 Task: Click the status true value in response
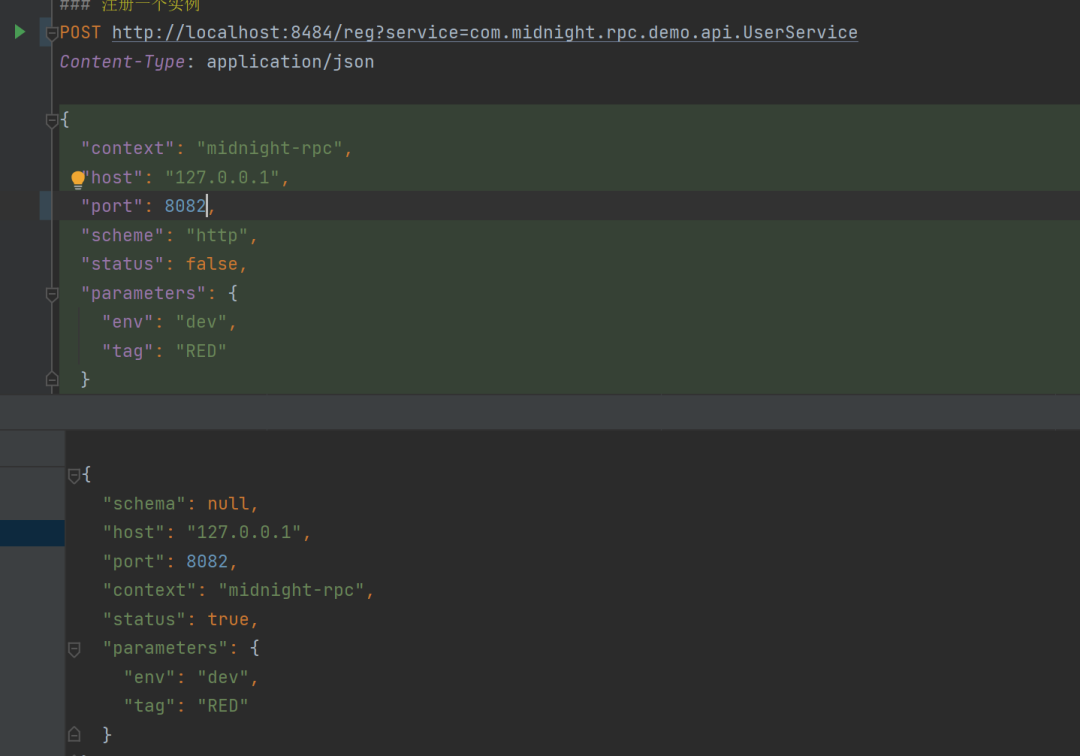tap(228, 619)
